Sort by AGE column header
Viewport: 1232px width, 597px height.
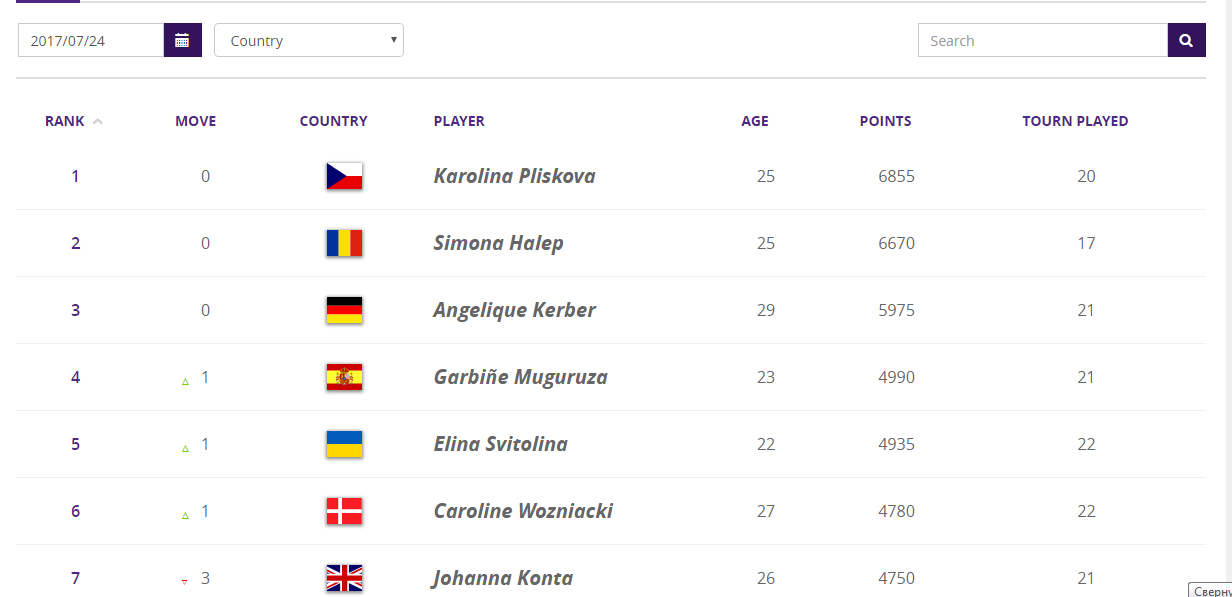755,121
